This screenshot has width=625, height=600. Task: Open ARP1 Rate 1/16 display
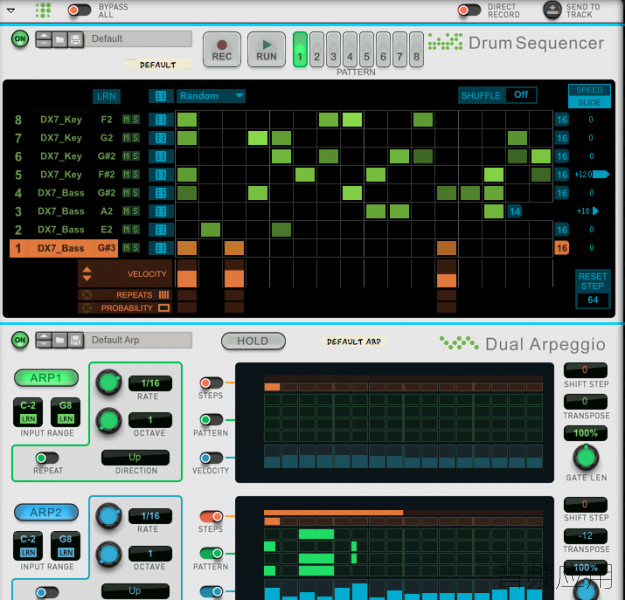[150, 384]
